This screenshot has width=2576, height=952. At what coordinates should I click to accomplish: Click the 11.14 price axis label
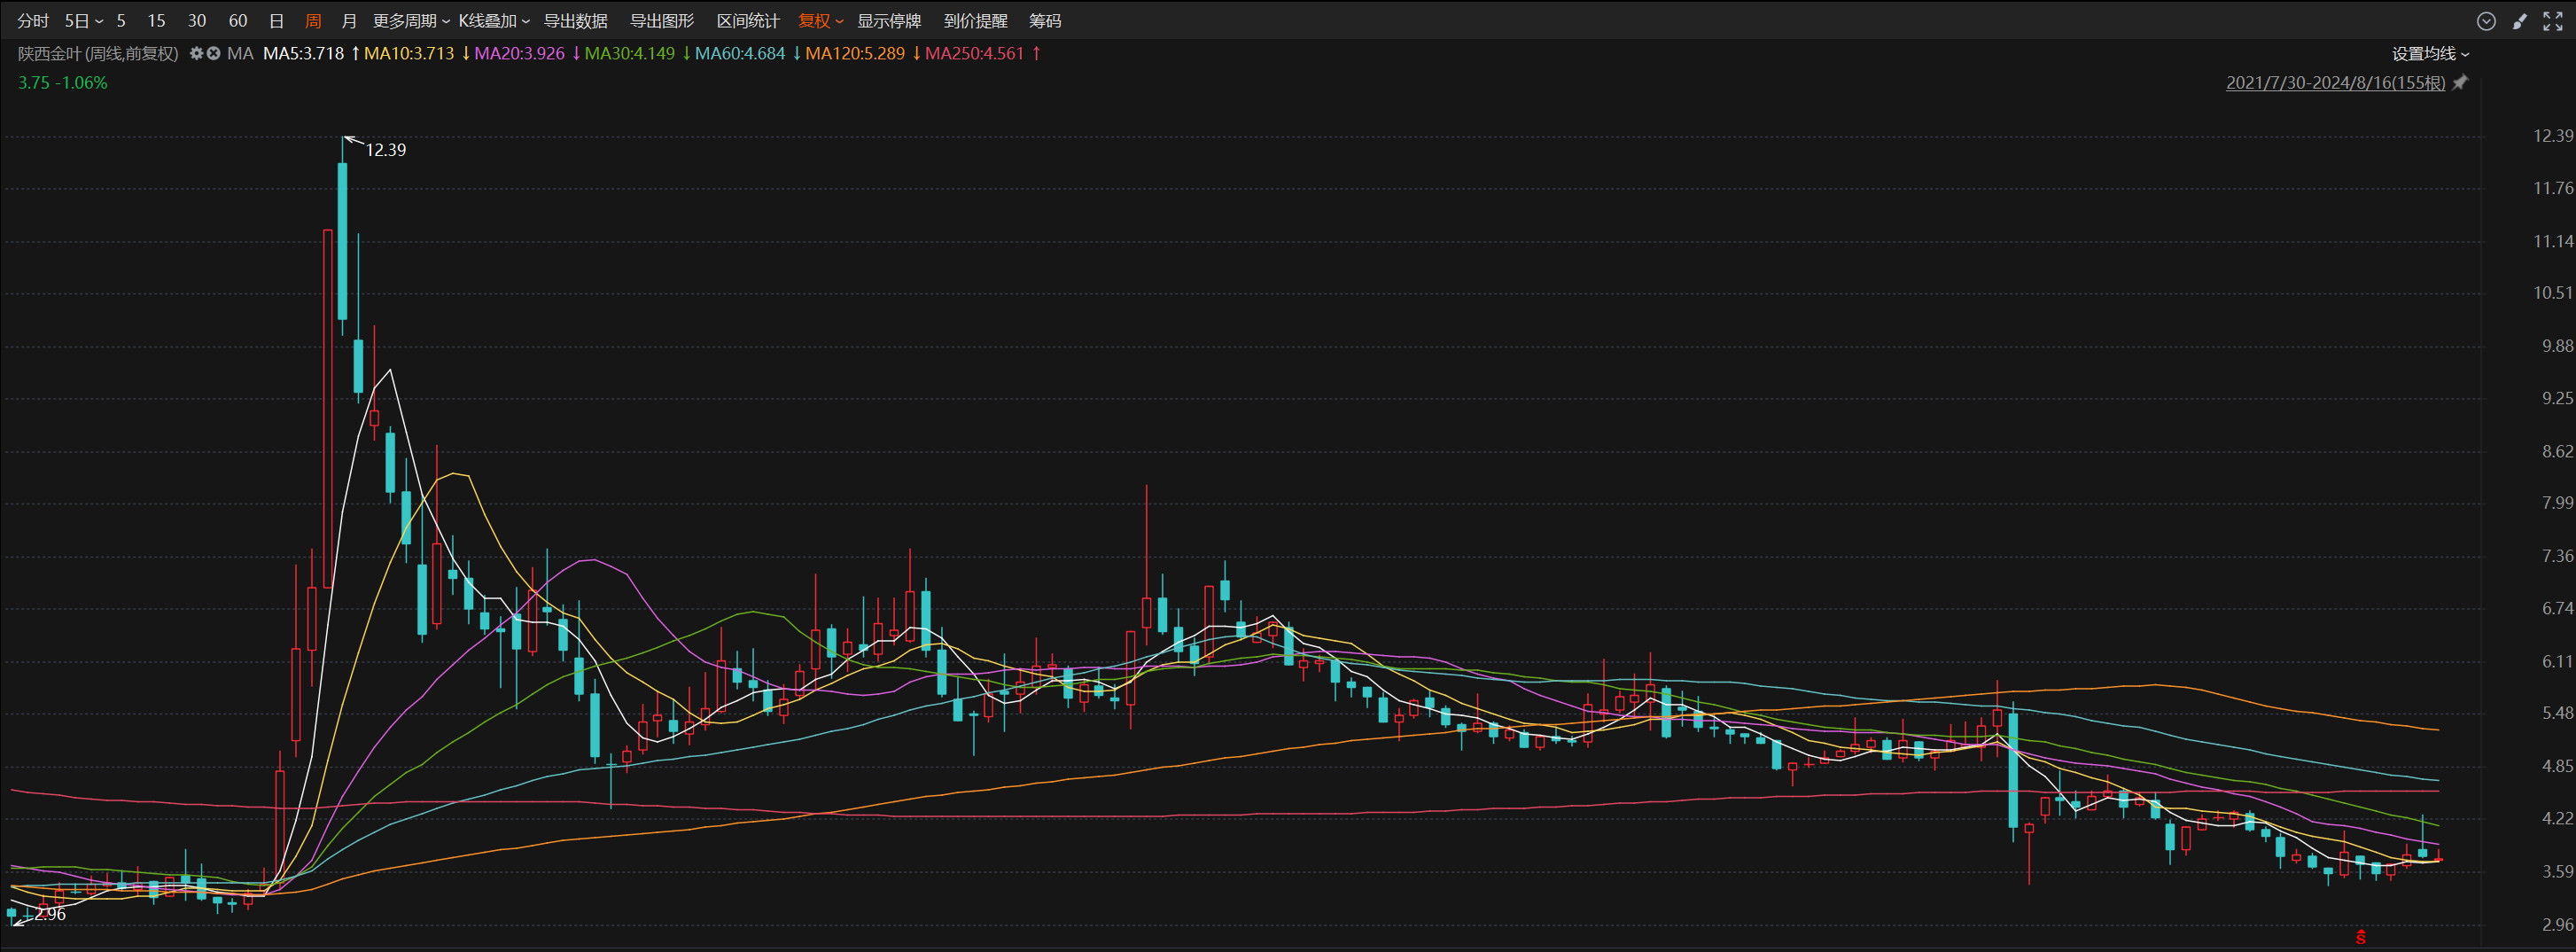[2553, 241]
